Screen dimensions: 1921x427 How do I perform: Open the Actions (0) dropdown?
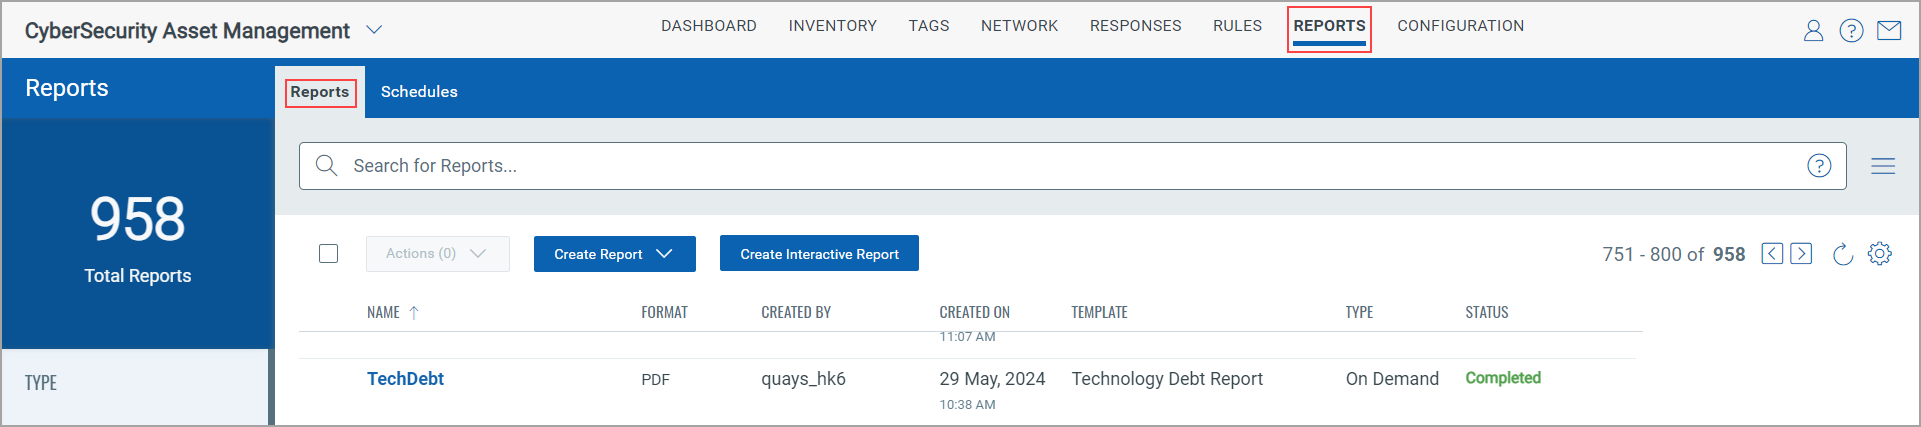pyautogui.click(x=438, y=254)
